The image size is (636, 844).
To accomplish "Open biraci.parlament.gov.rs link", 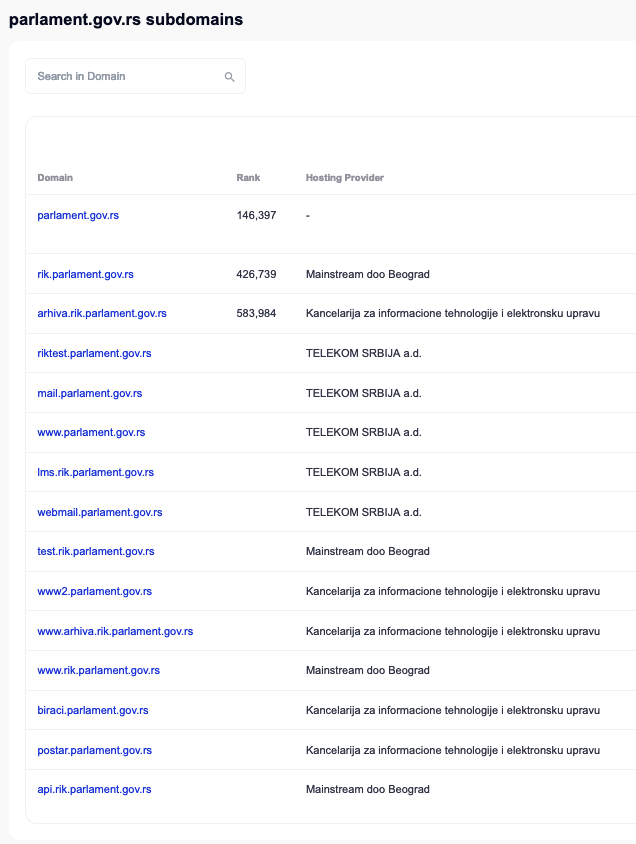I will [93, 710].
